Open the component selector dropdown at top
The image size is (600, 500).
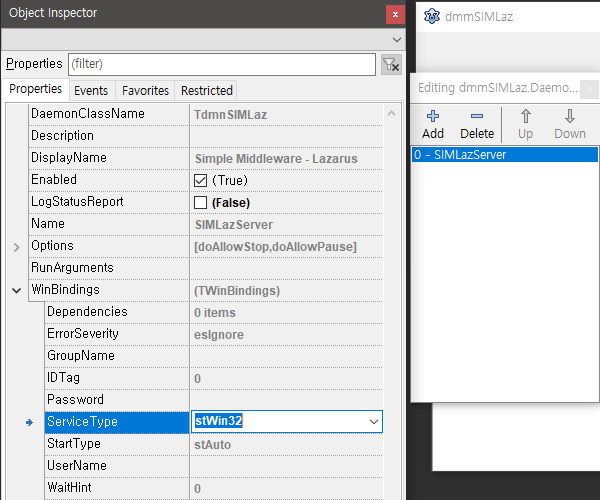coord(396,39)
